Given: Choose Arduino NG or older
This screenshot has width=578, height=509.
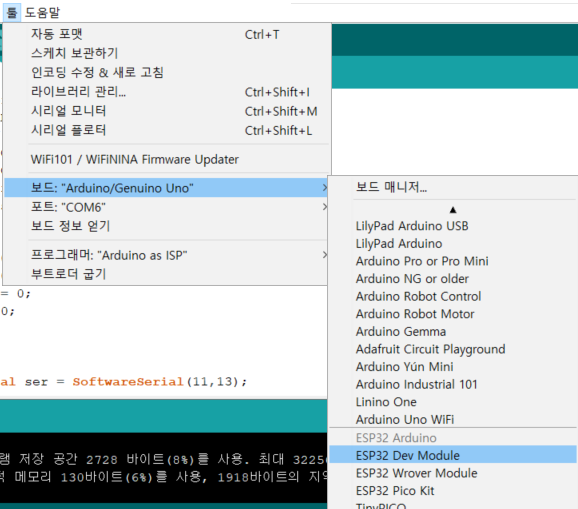Looking at the screenshot, I should [x=453, y=279].
